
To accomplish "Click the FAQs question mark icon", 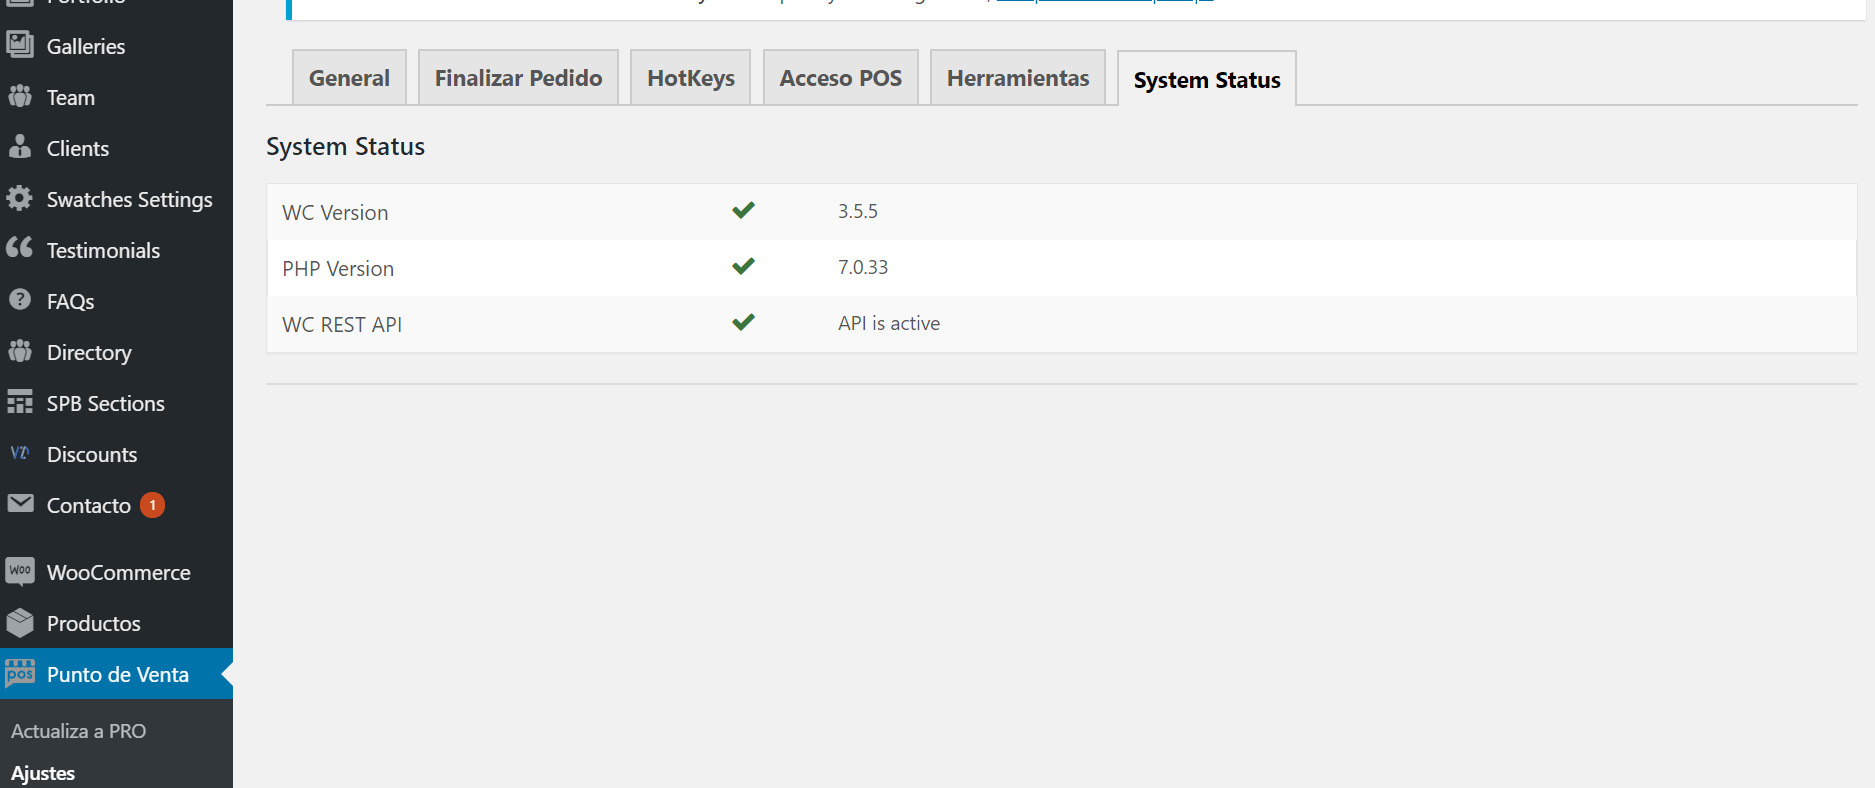I will (20, 300).
